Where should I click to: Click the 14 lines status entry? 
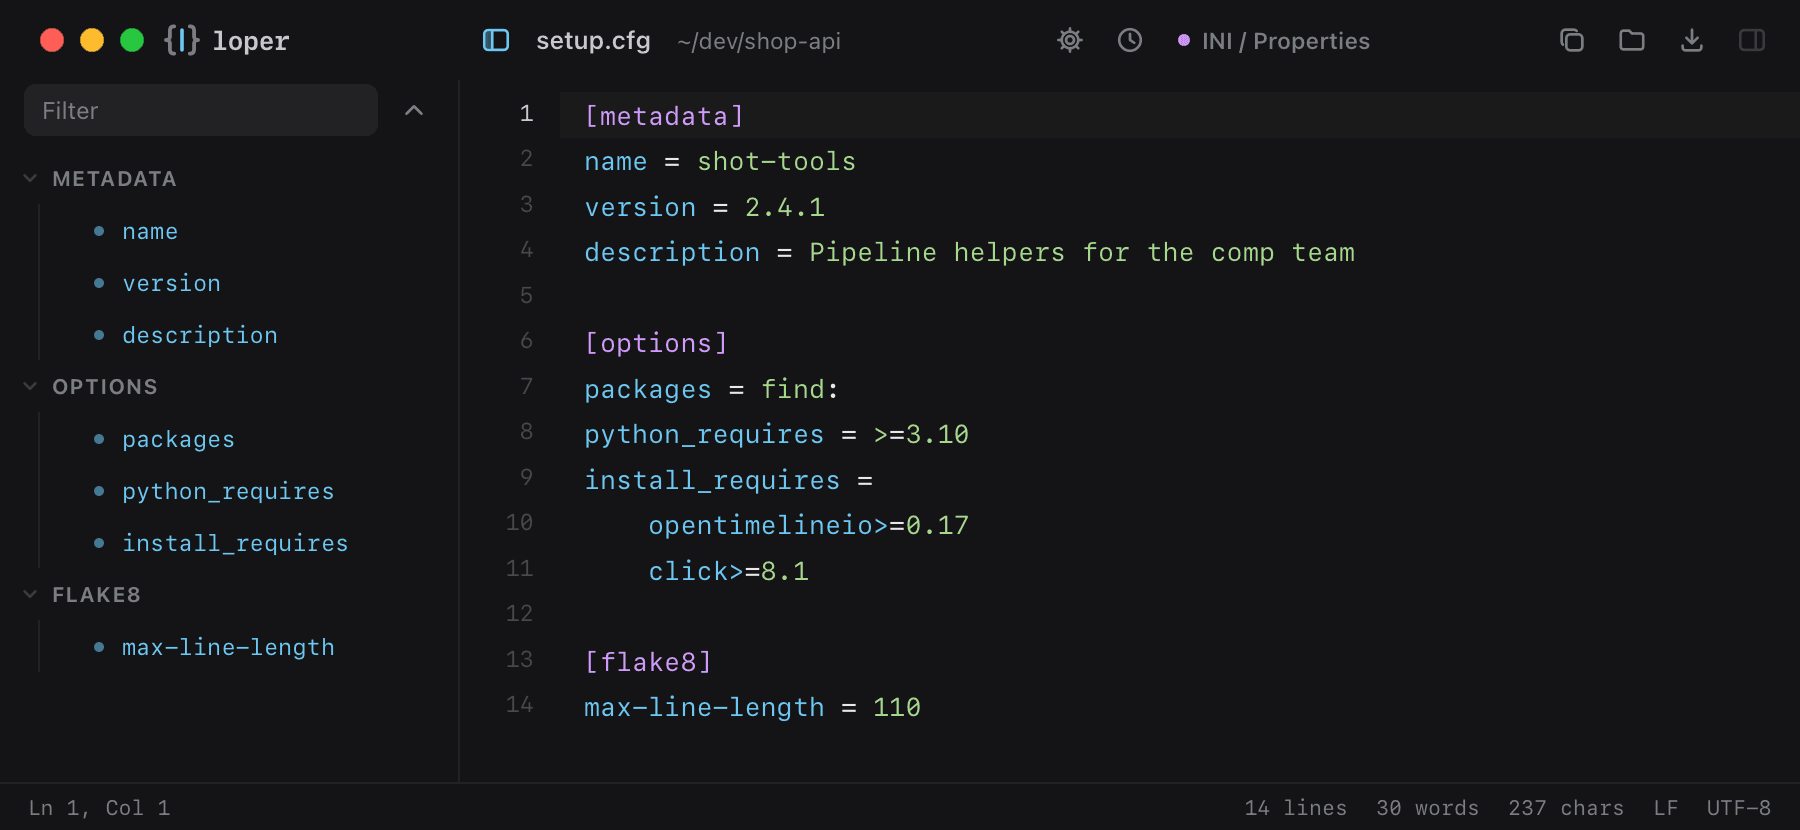(x=1295, y=808)
